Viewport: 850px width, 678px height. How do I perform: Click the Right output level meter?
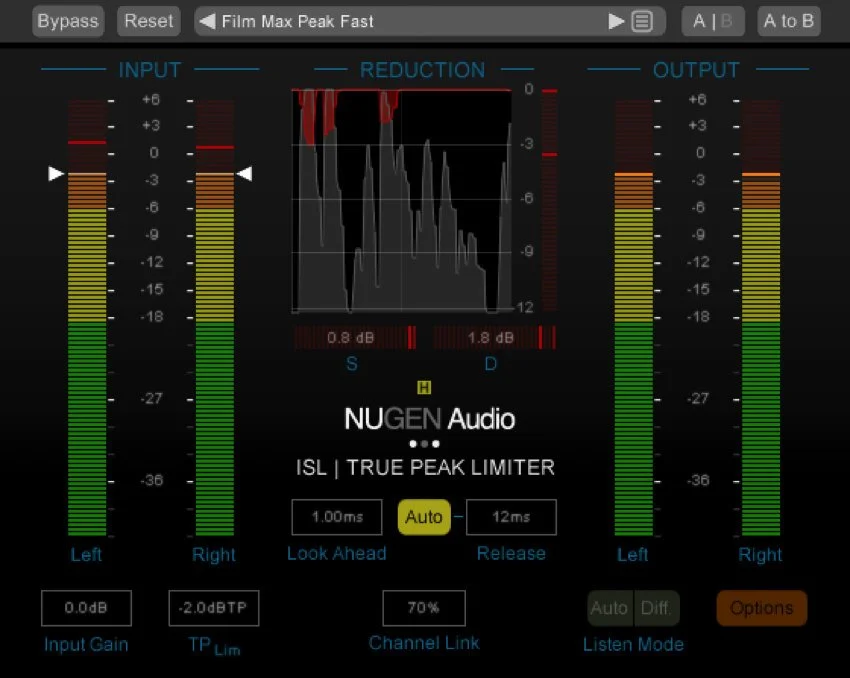pyautogui.click(x=761, y=318)
